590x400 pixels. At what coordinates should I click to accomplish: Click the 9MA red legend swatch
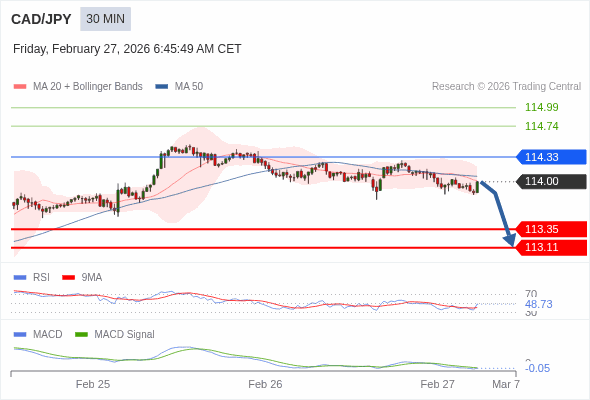click(x=68, y=278)
